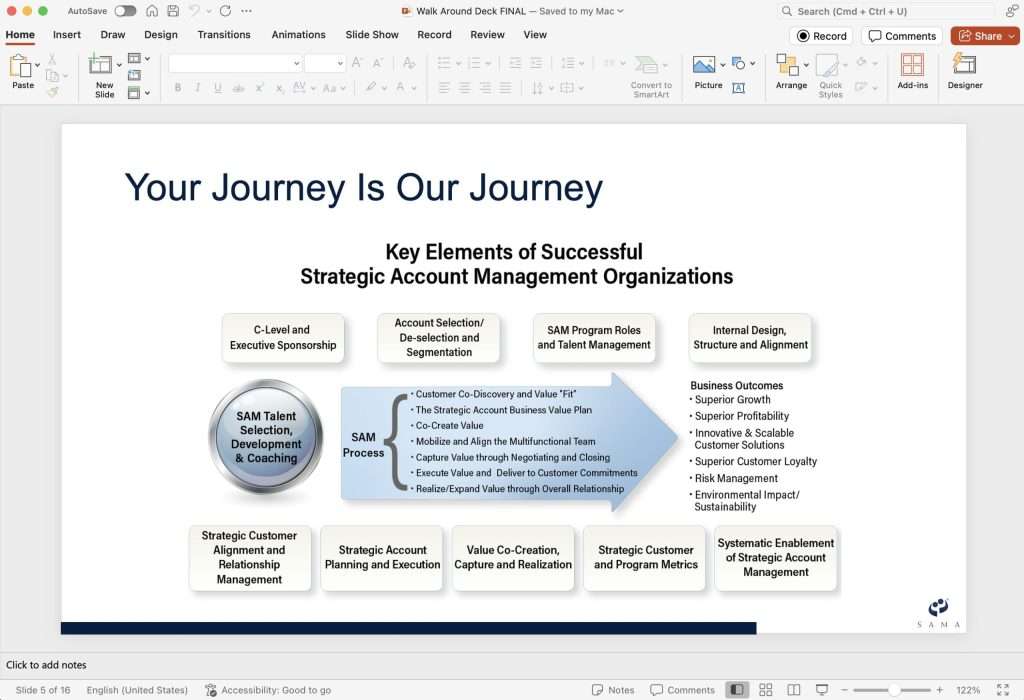Start the slide show from status bar icon

pos(822,690)
